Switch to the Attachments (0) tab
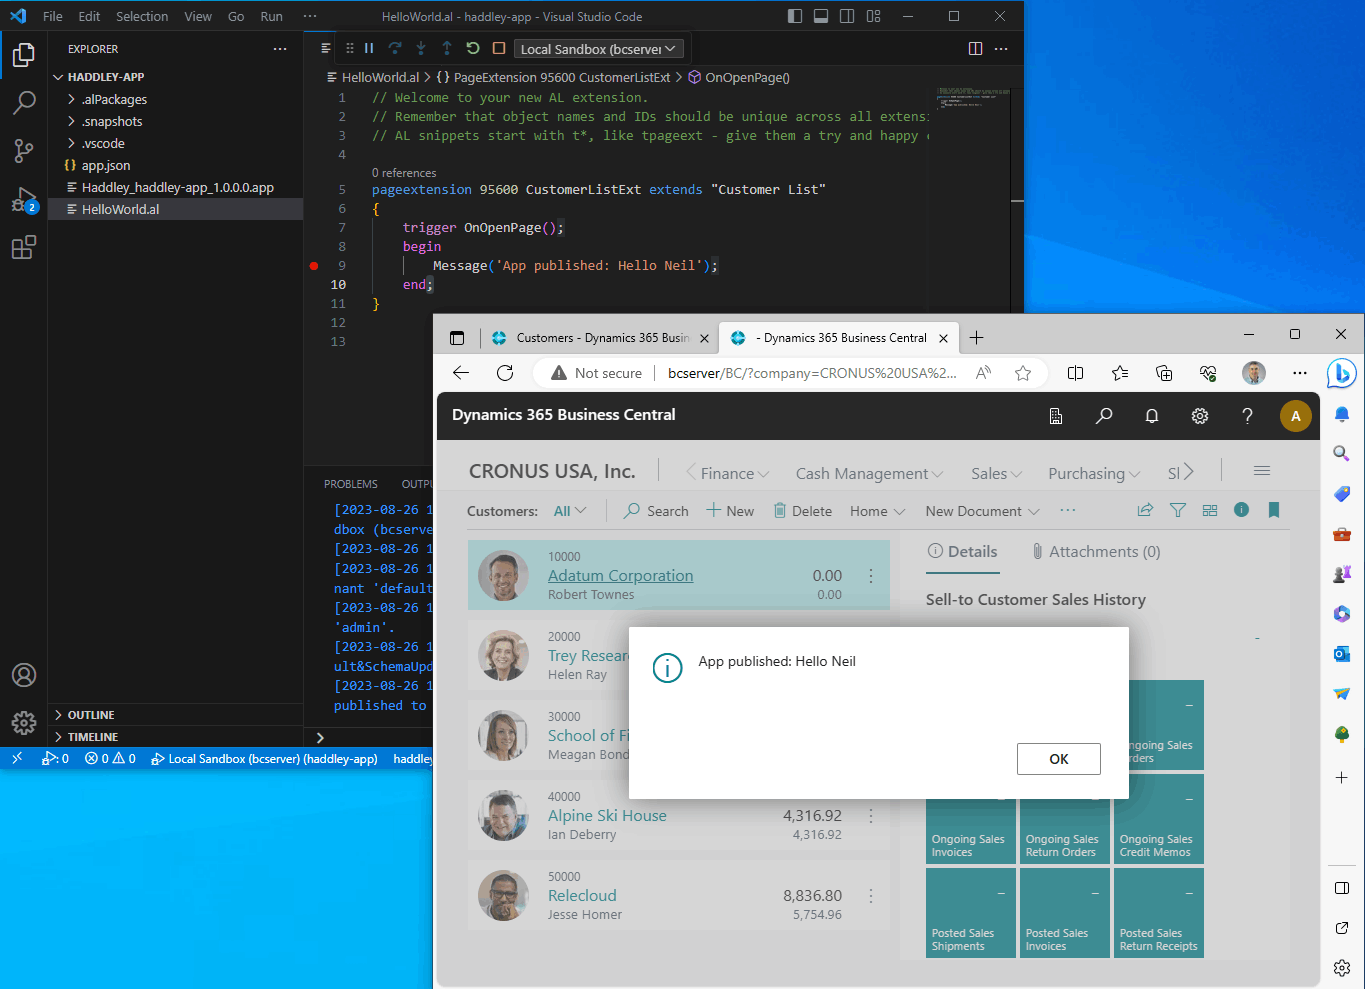 click(x=1096, y=552)
